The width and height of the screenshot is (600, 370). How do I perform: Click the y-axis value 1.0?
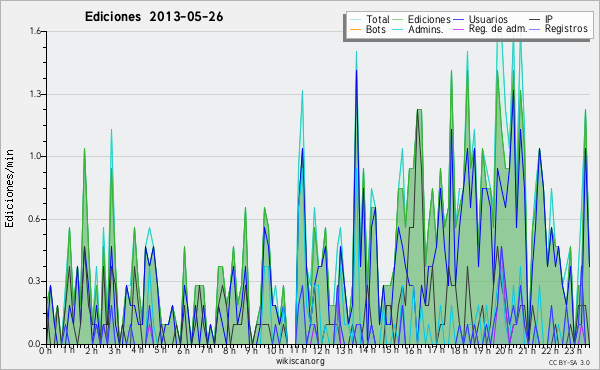pyautogui.click(x=35, y=156)
